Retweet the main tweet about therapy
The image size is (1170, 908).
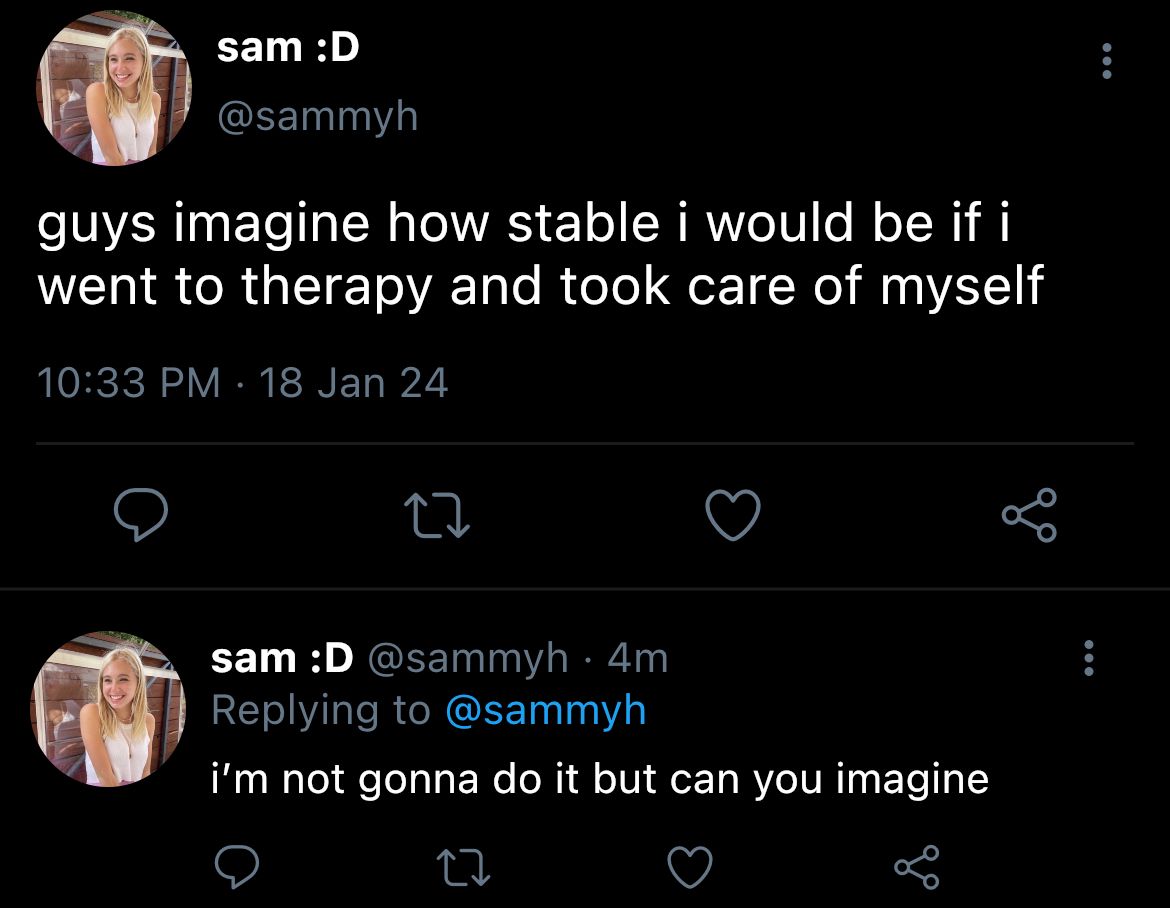coord(437,517)
